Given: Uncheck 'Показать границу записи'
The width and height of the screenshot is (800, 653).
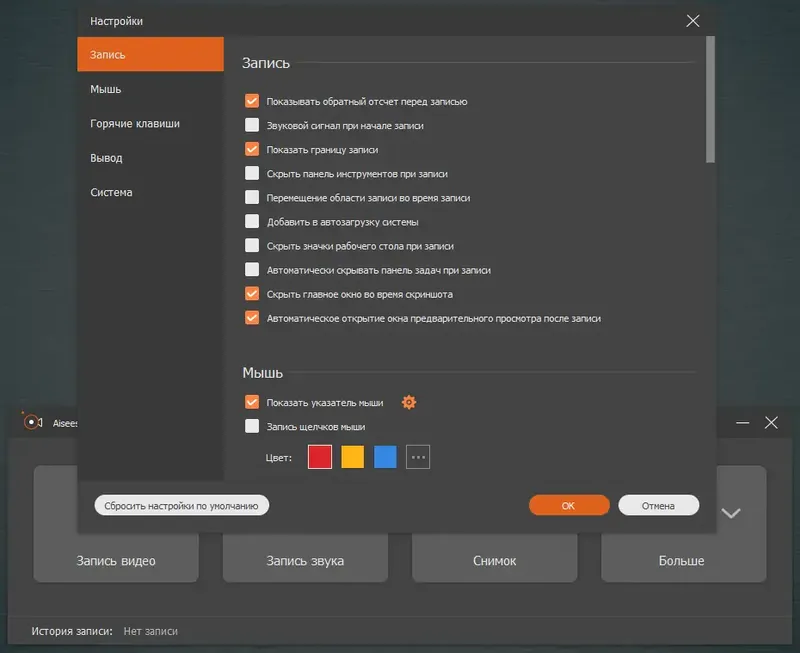Looking at the screenshot, I should pos(253,151).
